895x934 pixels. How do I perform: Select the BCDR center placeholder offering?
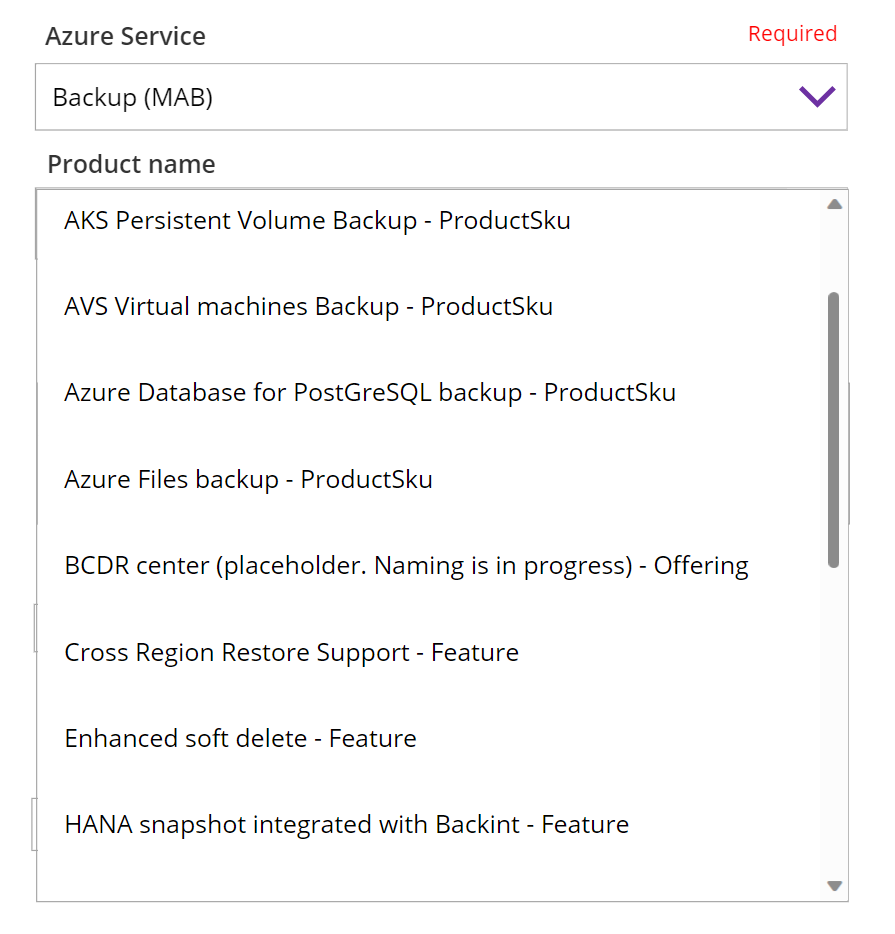[x=406, y=565]
